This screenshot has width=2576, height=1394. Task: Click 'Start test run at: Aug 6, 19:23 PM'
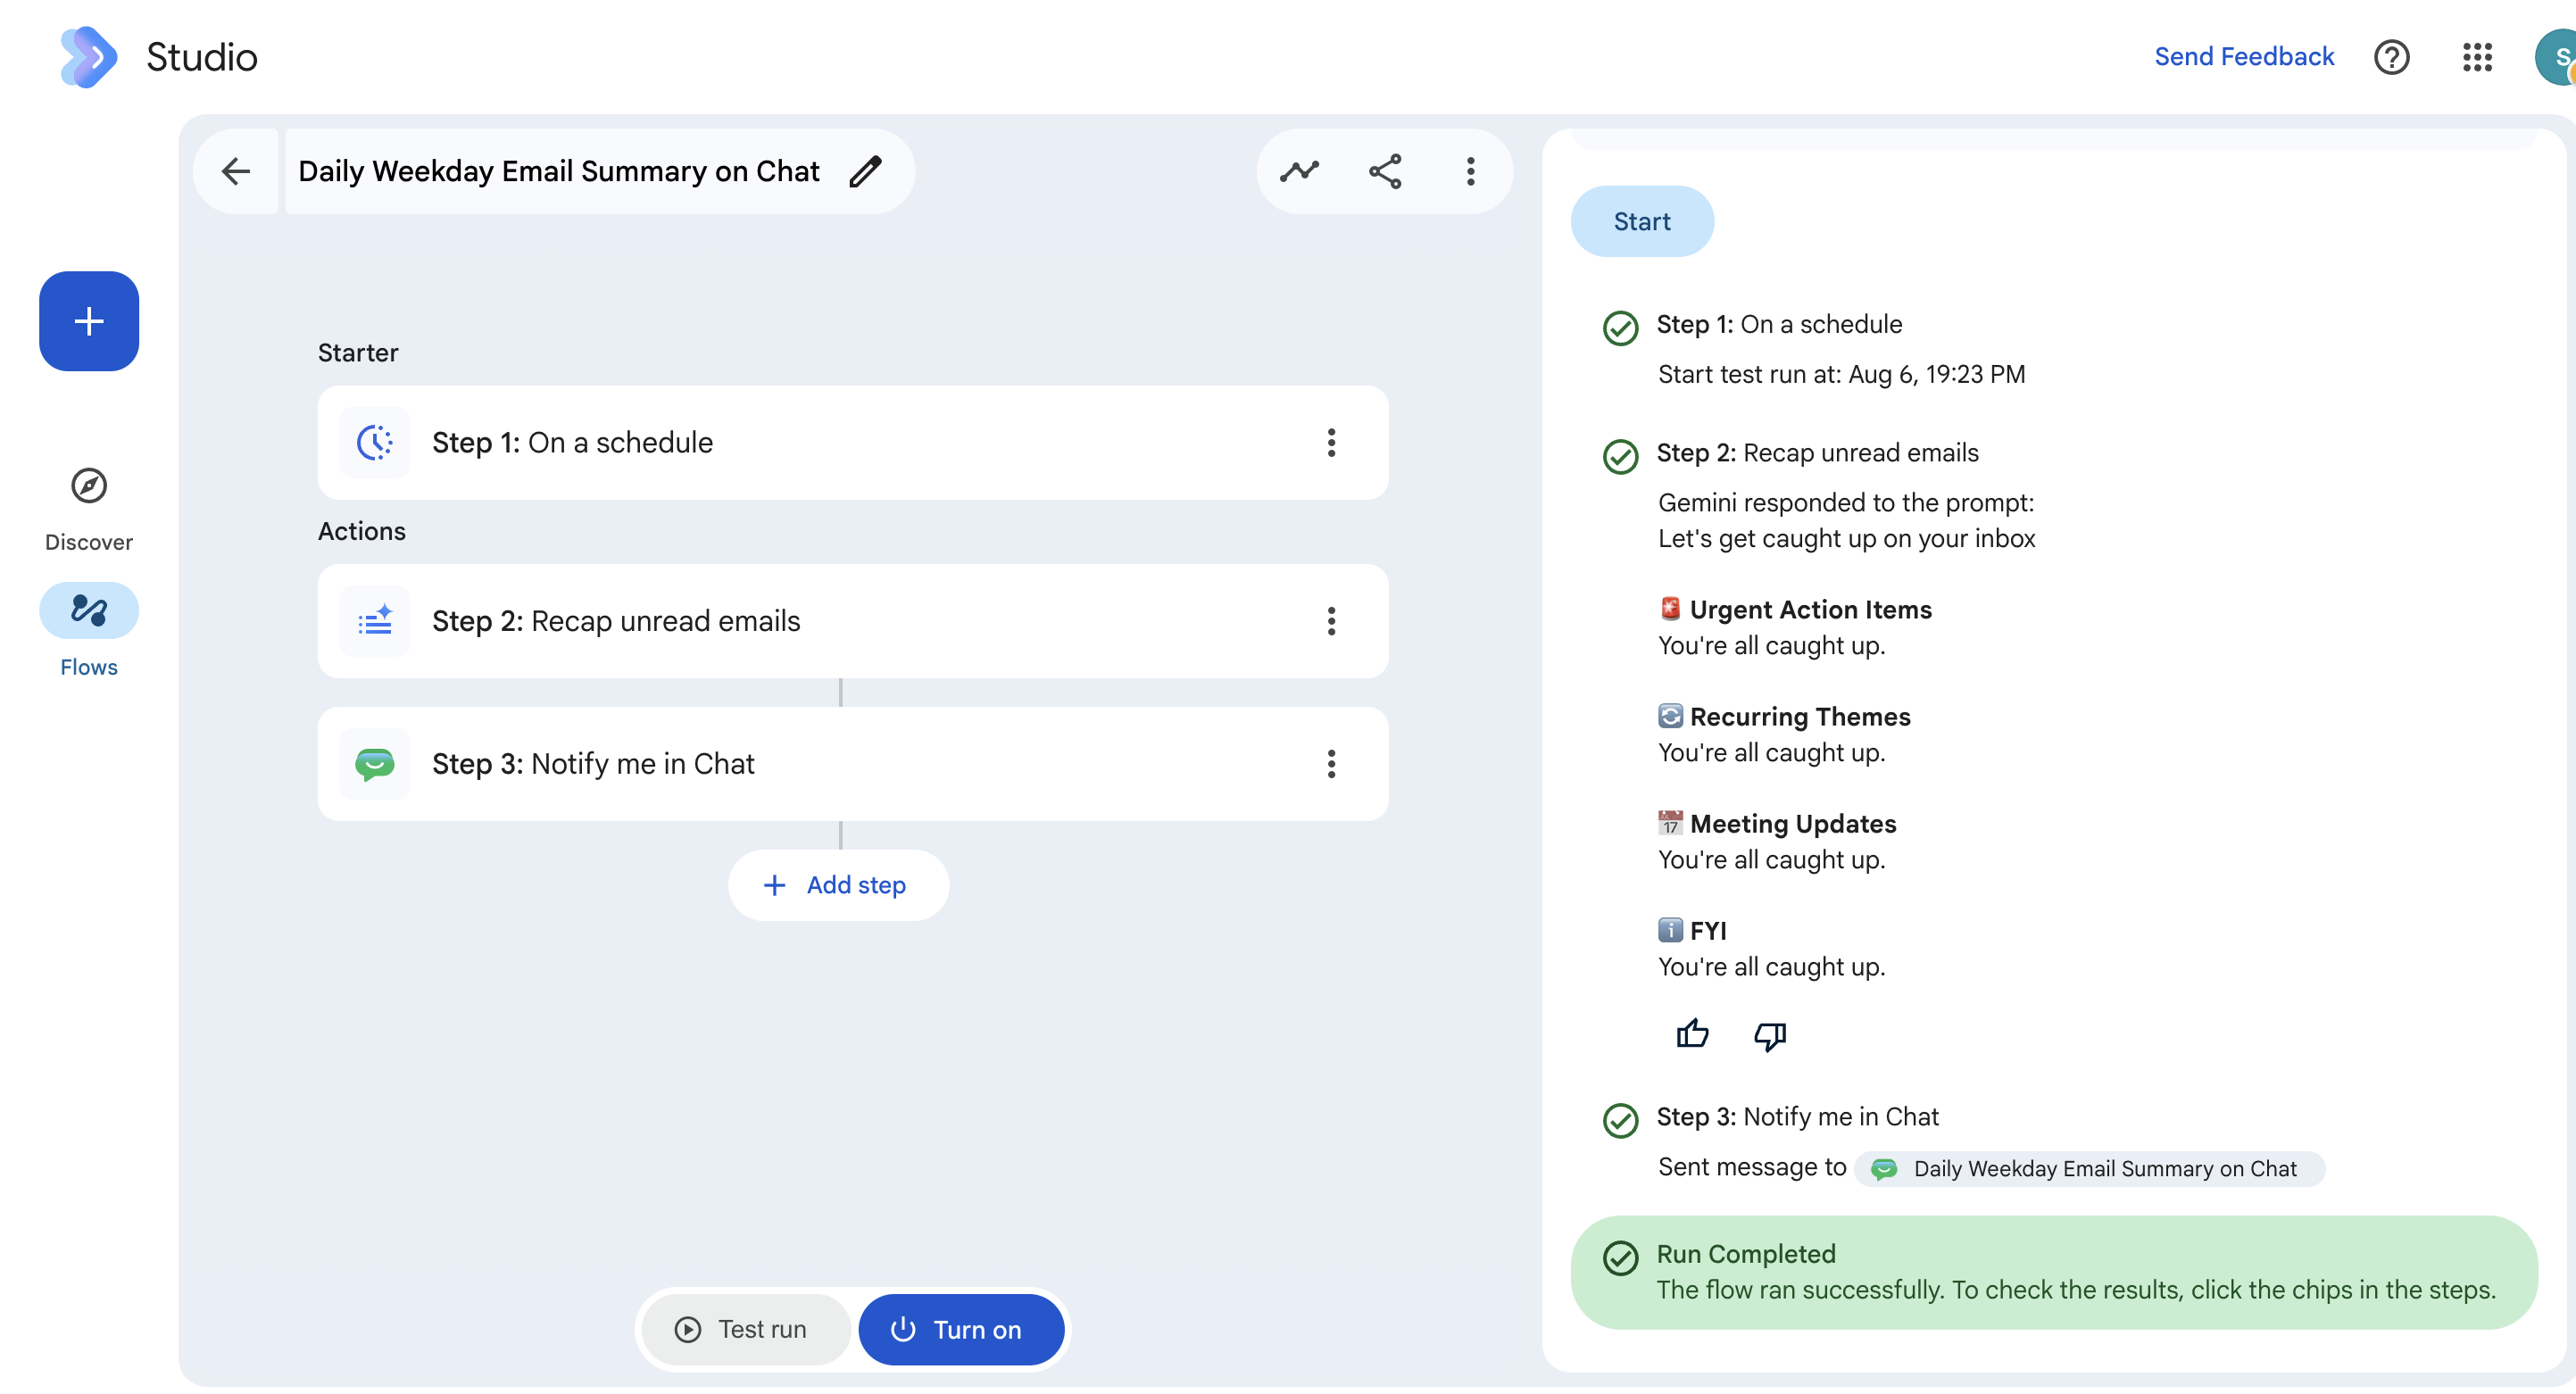point(1841,374)
